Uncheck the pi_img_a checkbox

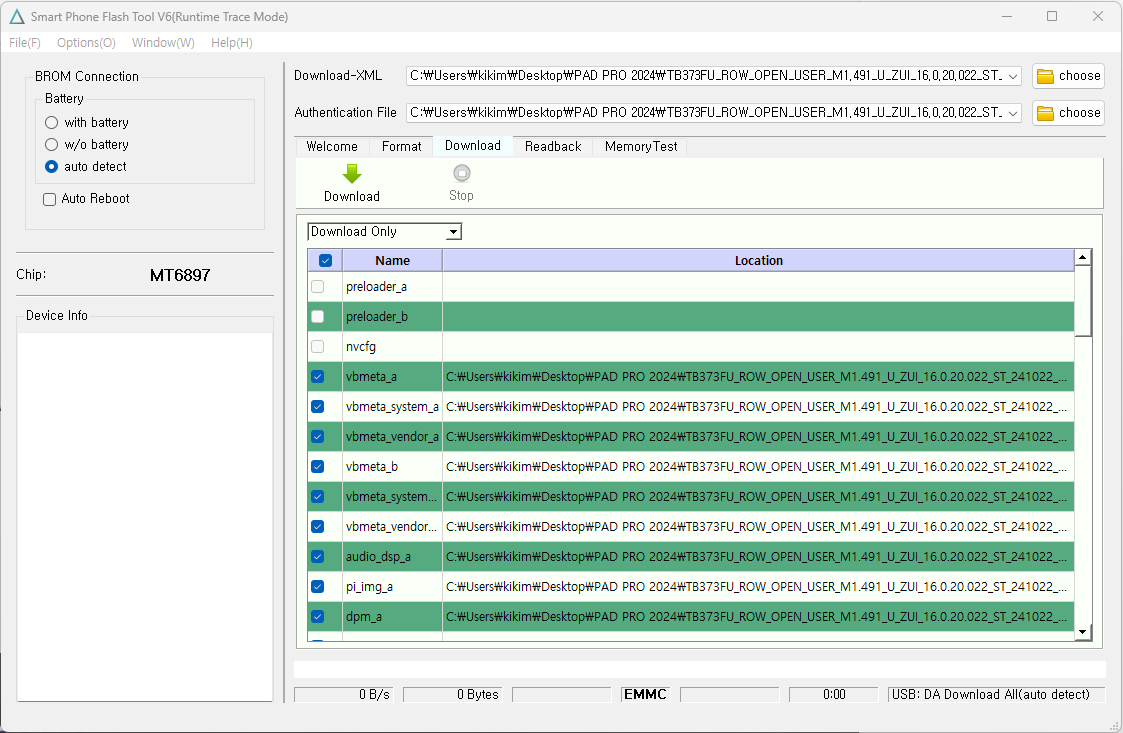[318, 587]
